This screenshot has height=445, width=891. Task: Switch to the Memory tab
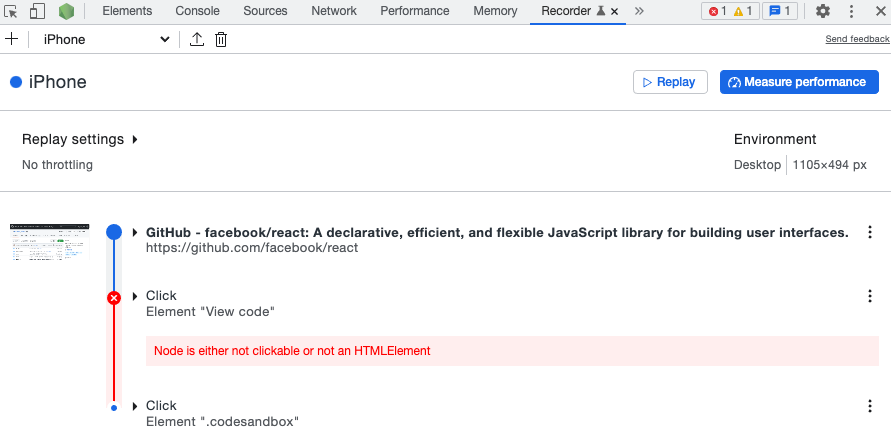[x=496, y=11]
